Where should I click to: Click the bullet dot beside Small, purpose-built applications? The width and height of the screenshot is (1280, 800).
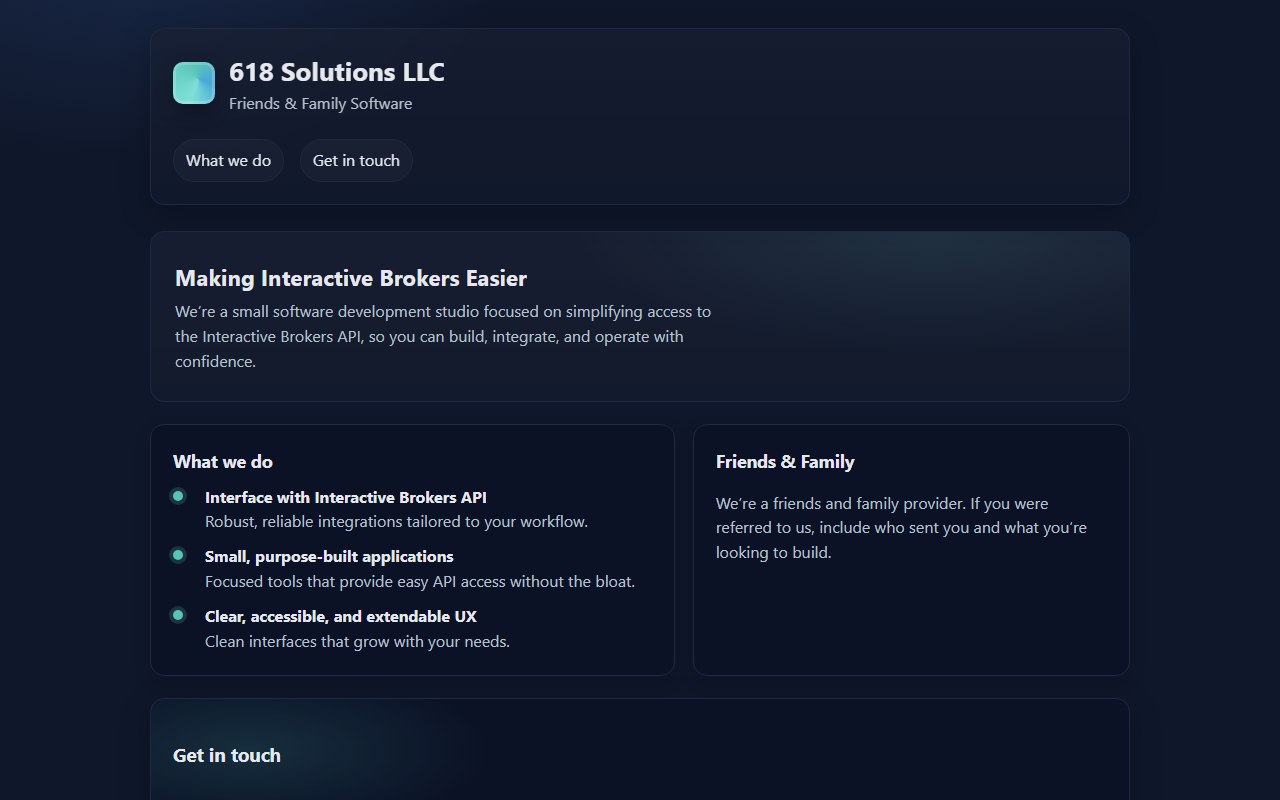tap(178, 555)
